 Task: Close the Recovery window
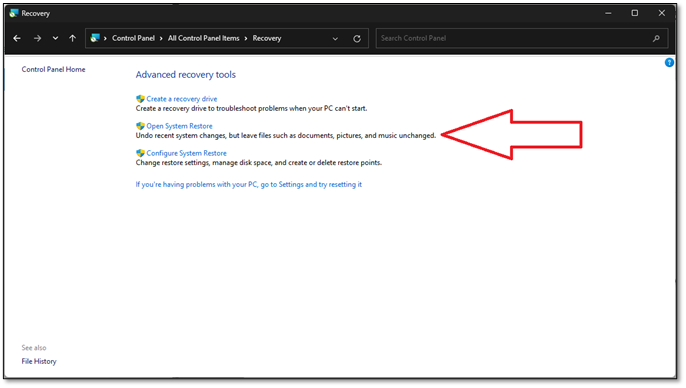[662, 13]
